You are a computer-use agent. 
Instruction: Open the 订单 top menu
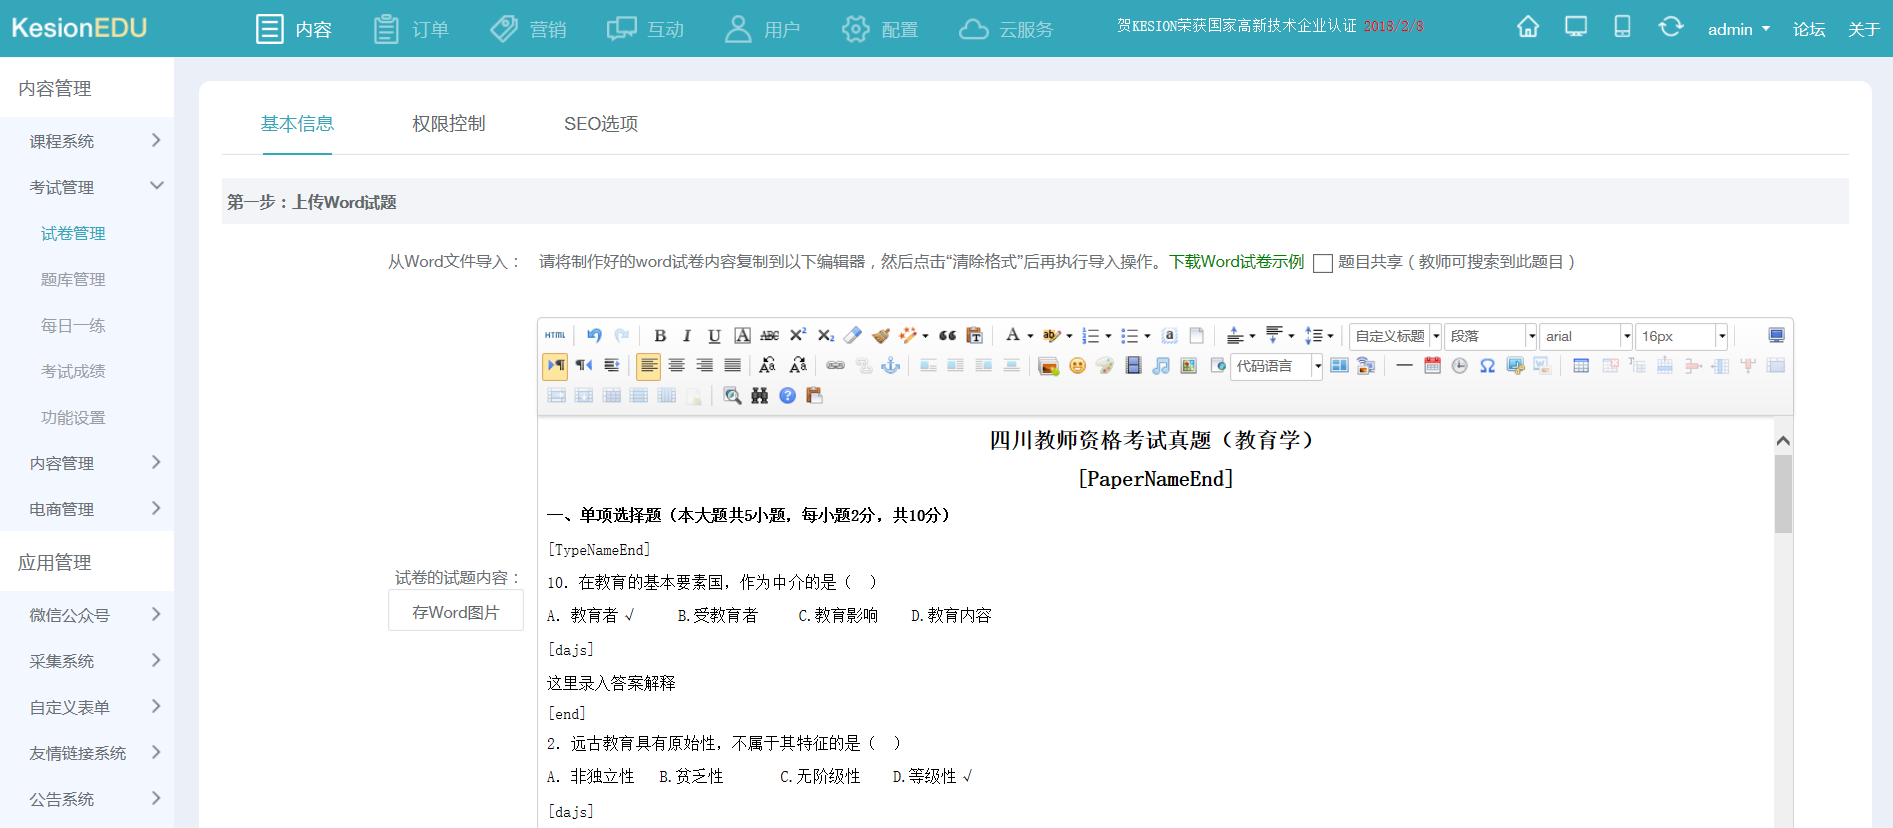coord(412,29)
